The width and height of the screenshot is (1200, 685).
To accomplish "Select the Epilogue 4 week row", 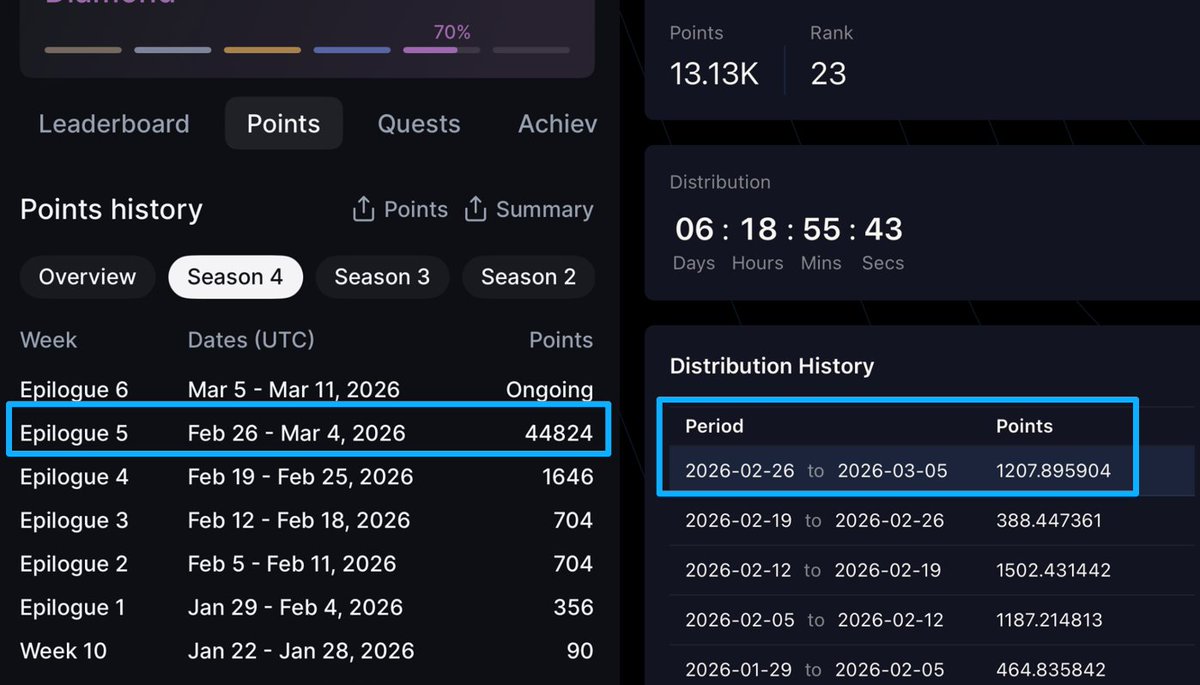I will [307, 477].
